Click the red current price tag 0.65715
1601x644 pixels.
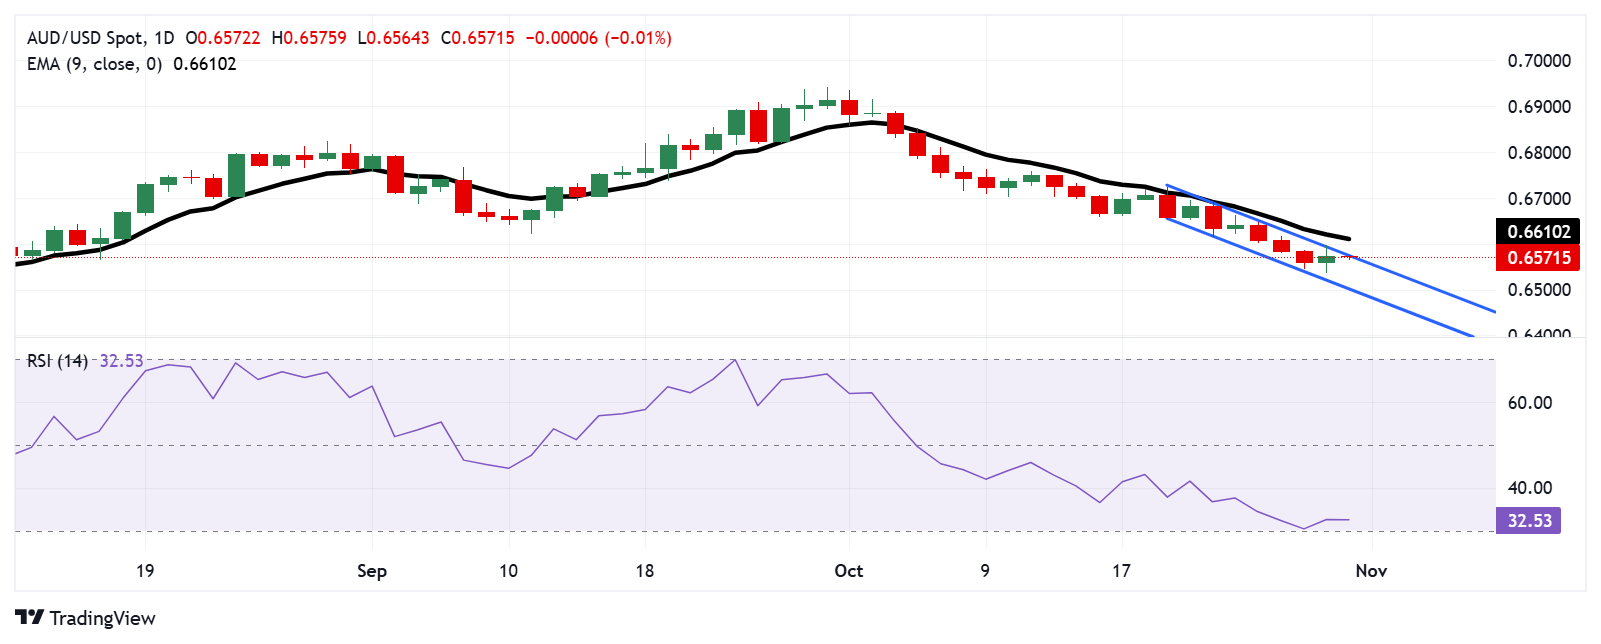(x=1539, y=258)
